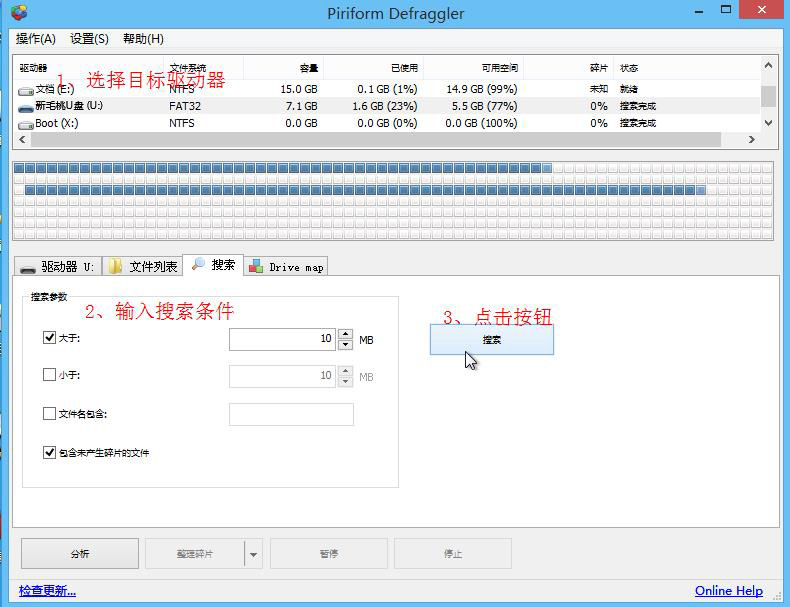Switch to the 驱动器 U: tab

tap(58, 266)
